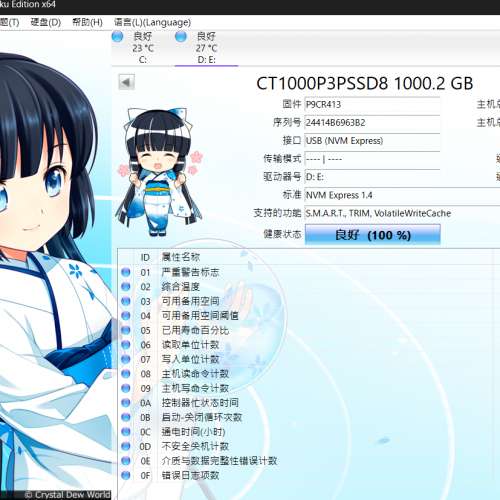Viewport: 500px width, 500px height.
Task: Click status orb for attribute 02 综合温度
Action: click(x=126, y=287)
